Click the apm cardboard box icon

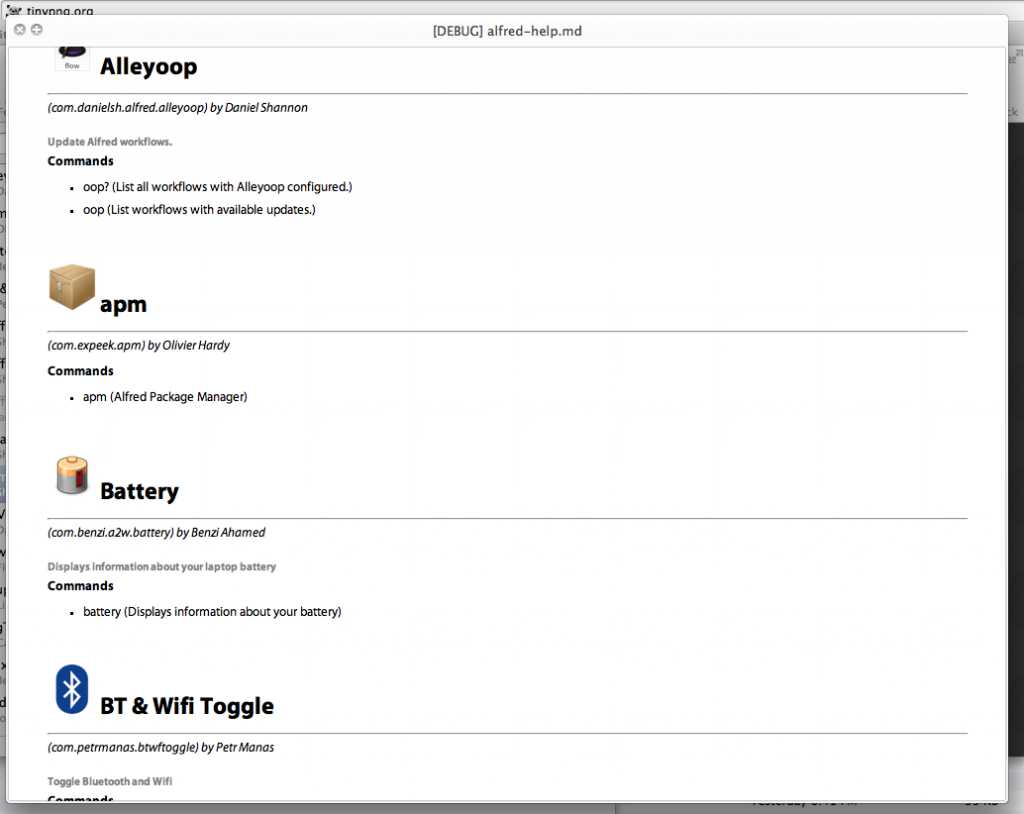(x=72, y=288)
